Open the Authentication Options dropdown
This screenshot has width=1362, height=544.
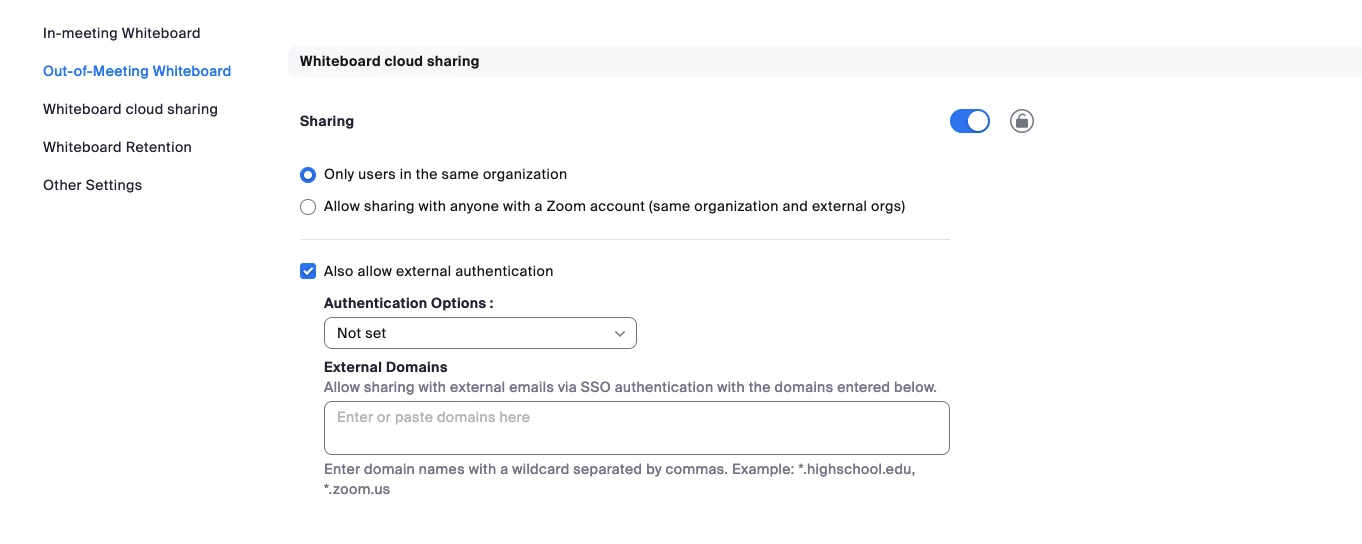click(480, 333)
